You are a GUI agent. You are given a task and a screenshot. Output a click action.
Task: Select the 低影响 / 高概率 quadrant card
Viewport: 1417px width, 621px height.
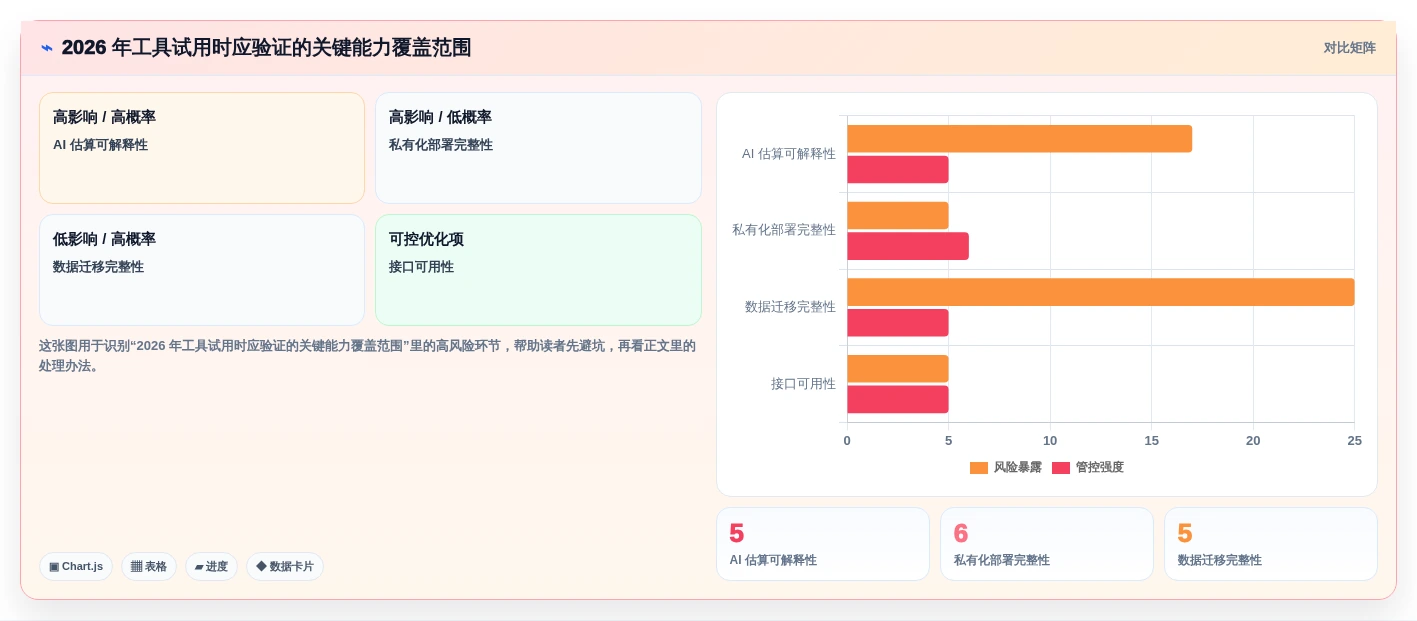202,270
